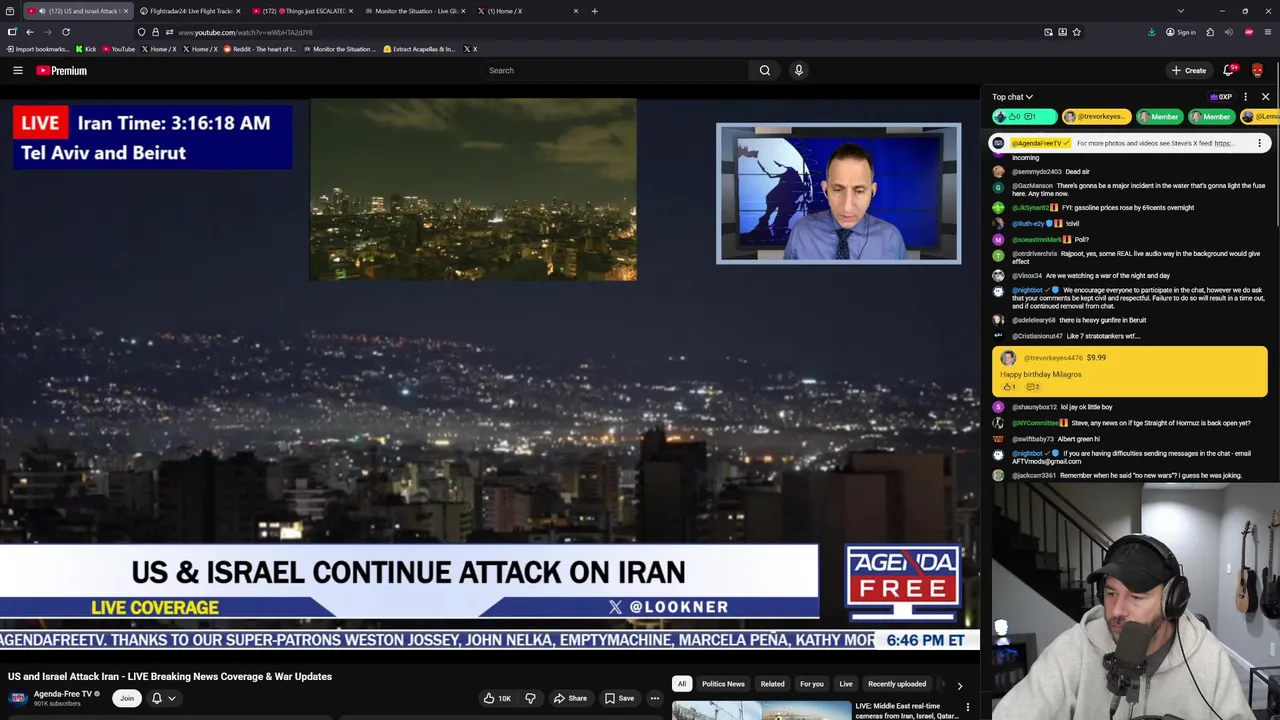Click the padlock site info icon

point(155,32)
